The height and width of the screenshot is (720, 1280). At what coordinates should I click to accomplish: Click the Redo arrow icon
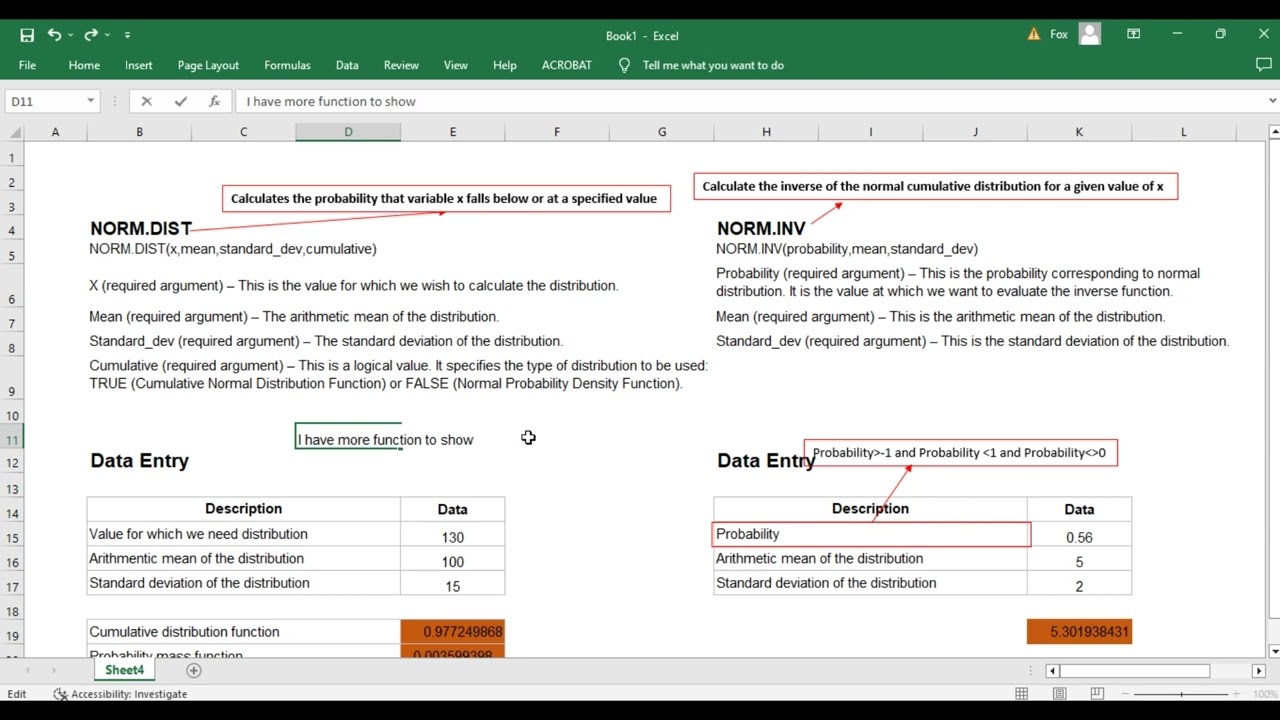click(x=91, y=35)
